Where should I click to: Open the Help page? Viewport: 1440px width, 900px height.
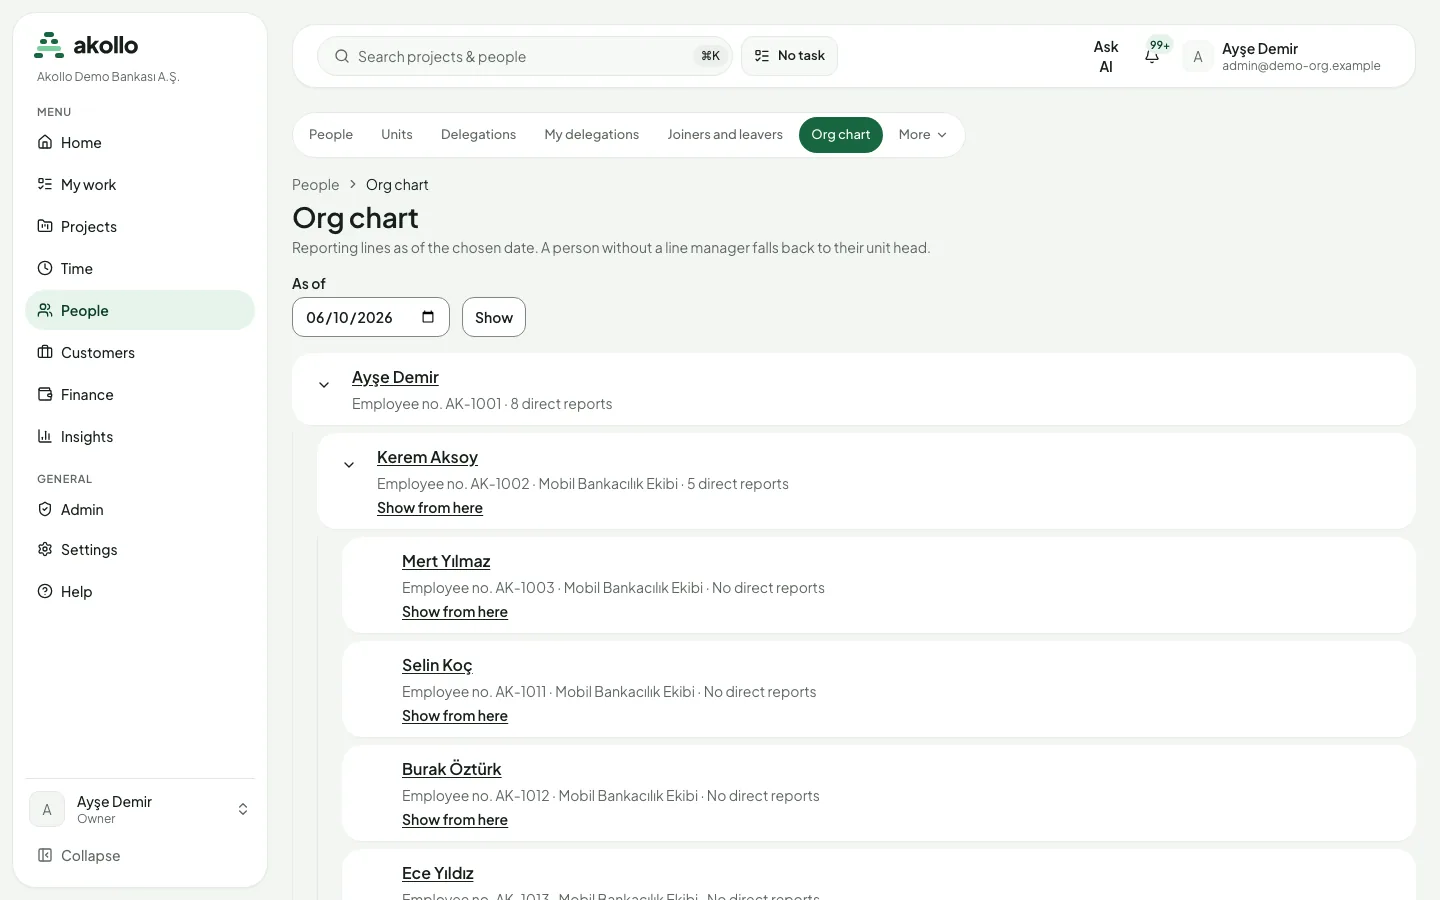tap(140, 592)
